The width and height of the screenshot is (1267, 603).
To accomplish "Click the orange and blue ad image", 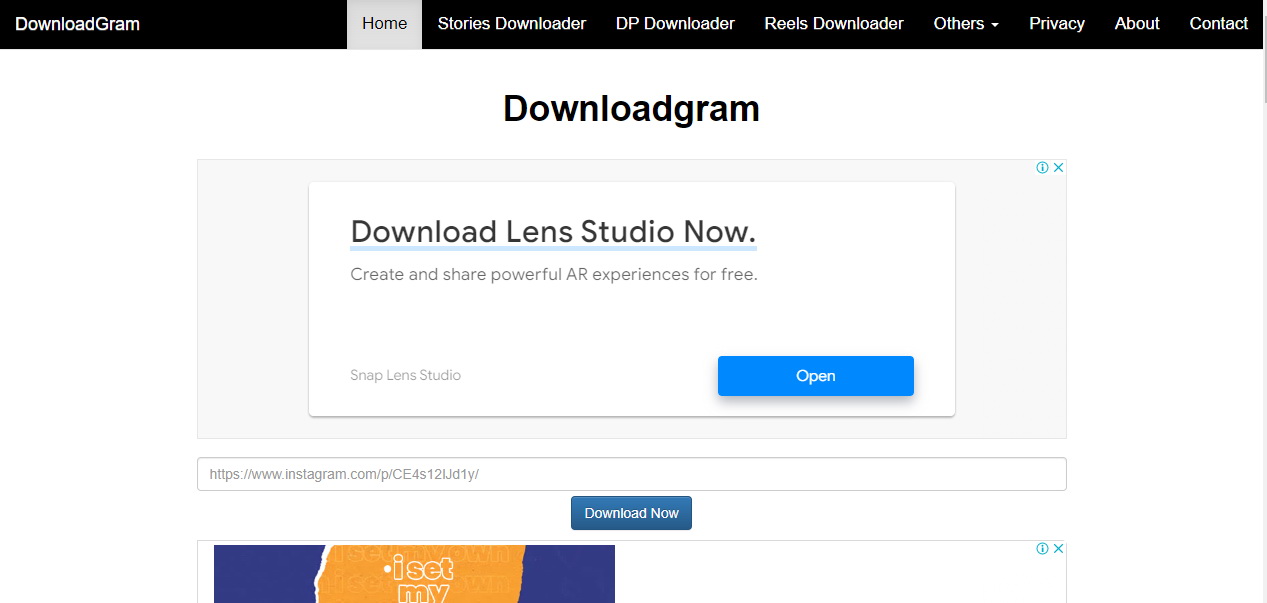I will coord(414,574).
